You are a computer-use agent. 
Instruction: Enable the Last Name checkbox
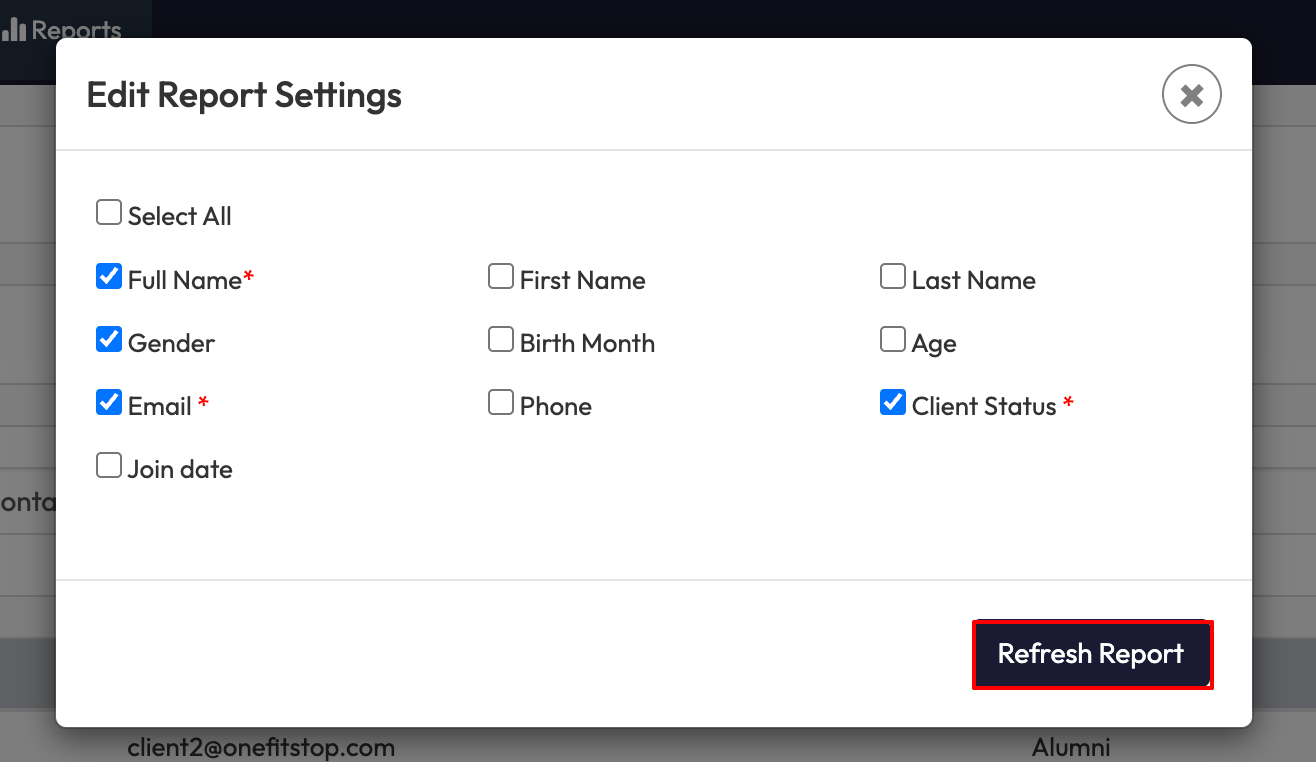pyautogui.click(x=893, y=277)
